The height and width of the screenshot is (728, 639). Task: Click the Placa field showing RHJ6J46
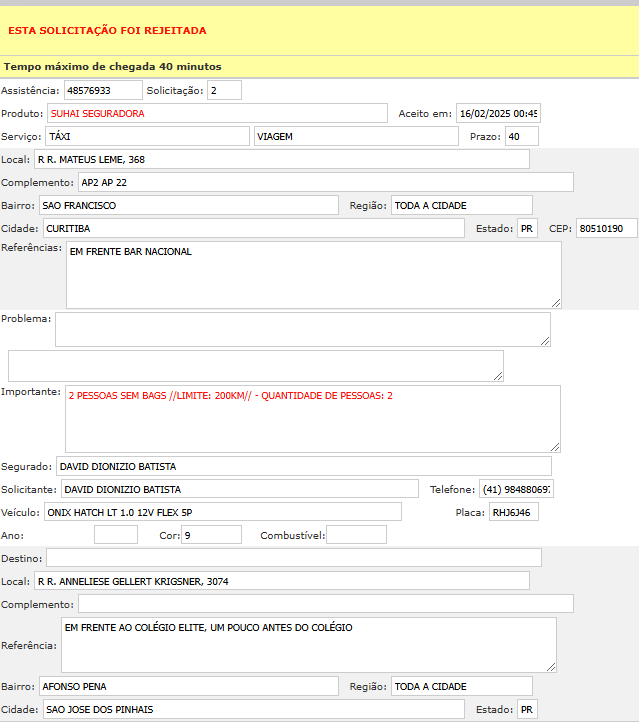pos(514,512)
